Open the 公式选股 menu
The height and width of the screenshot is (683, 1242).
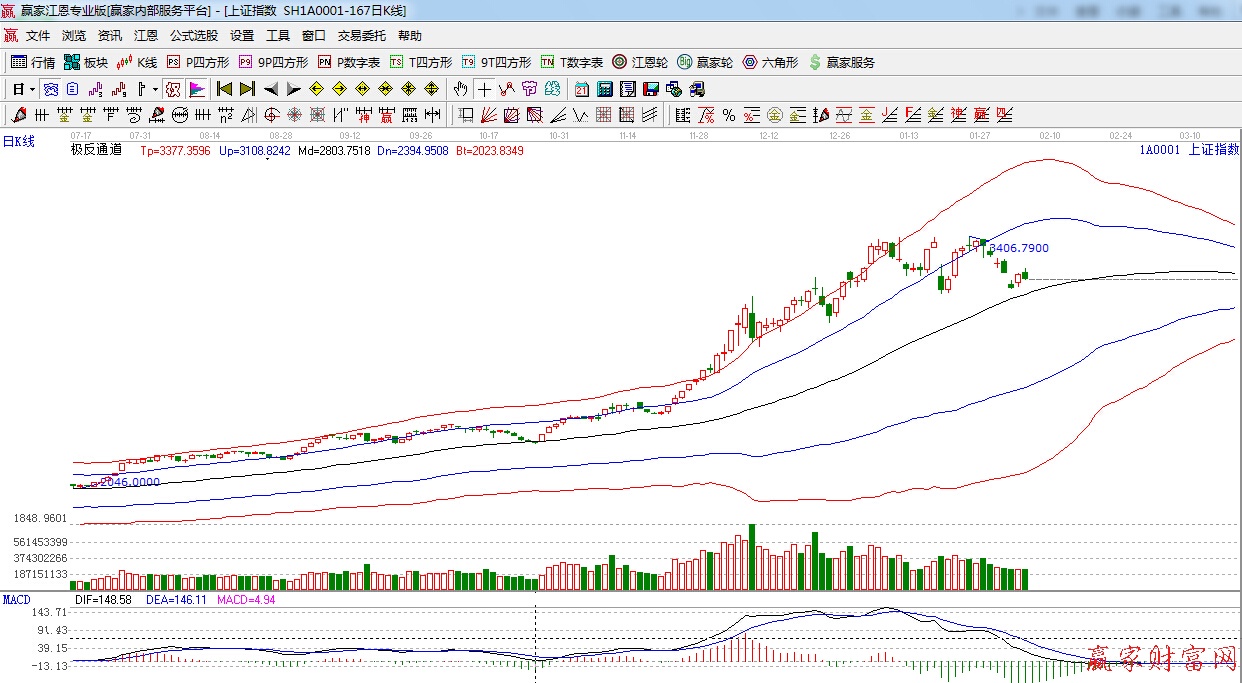193,36
